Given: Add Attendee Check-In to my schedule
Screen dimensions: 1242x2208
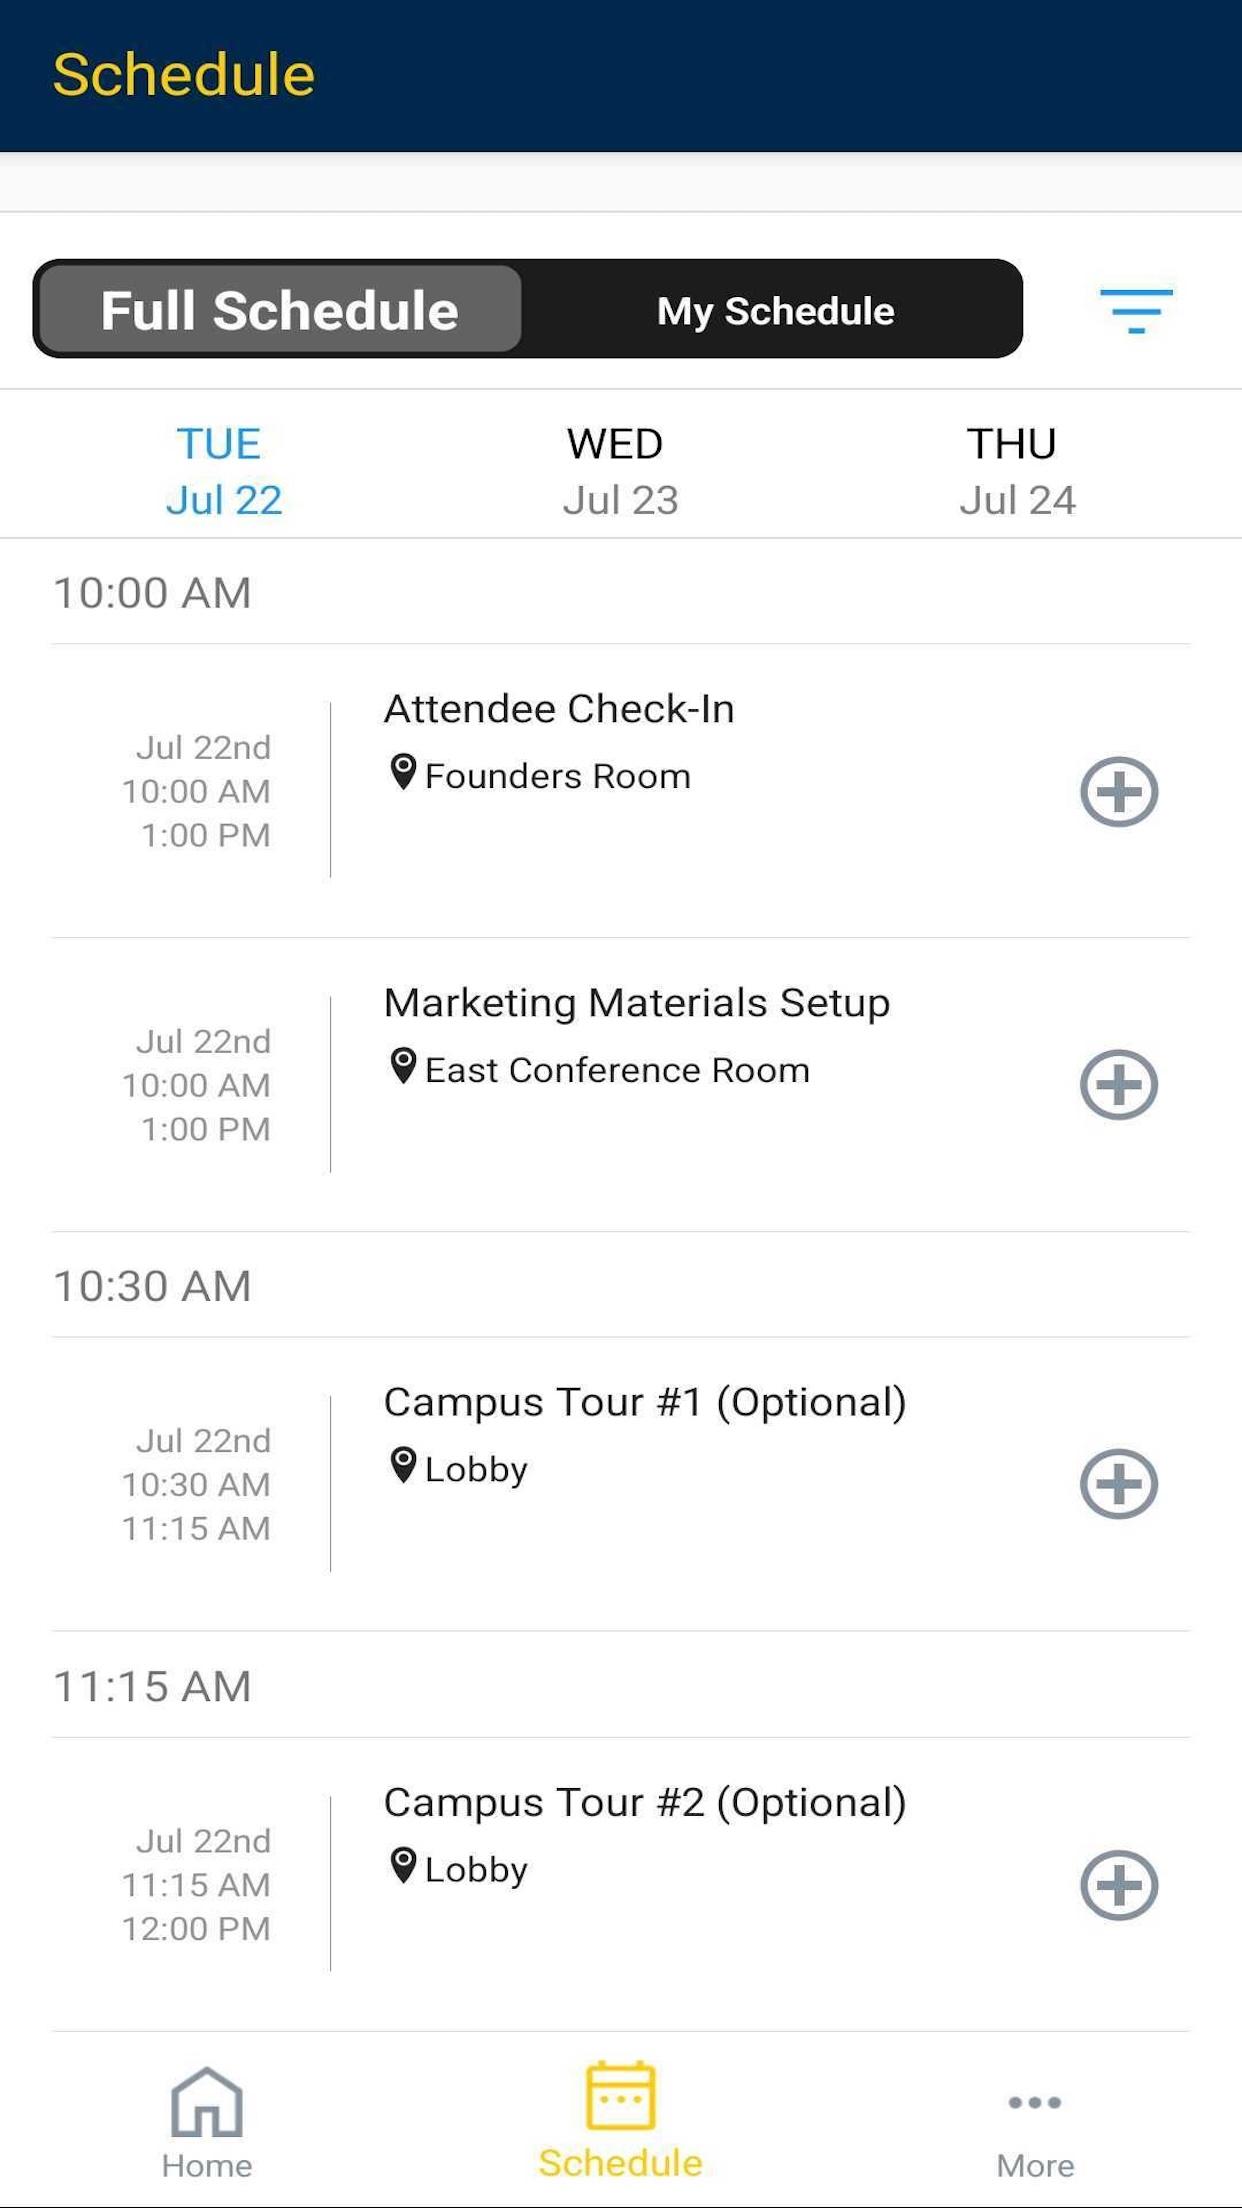Looking at the screenshot, I should click(1118, 792).
